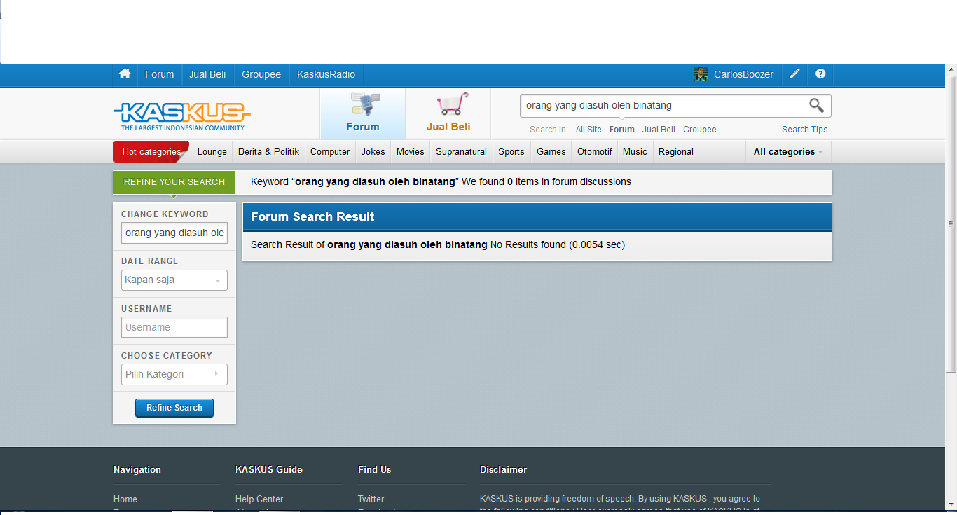
Task: Select the Forum microphone tab icon
Action: (364, 104)
